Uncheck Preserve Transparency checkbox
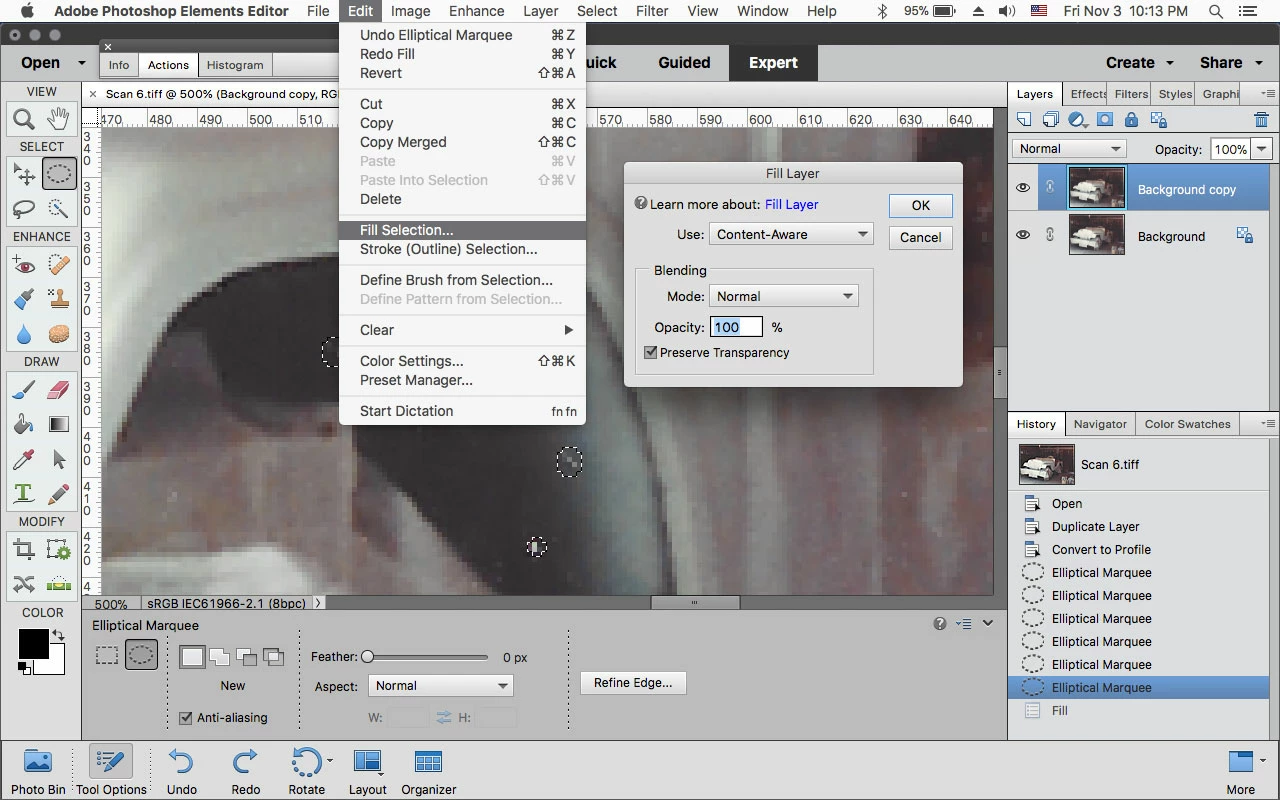Viewport: 1280px width, 800px height. 651,353
